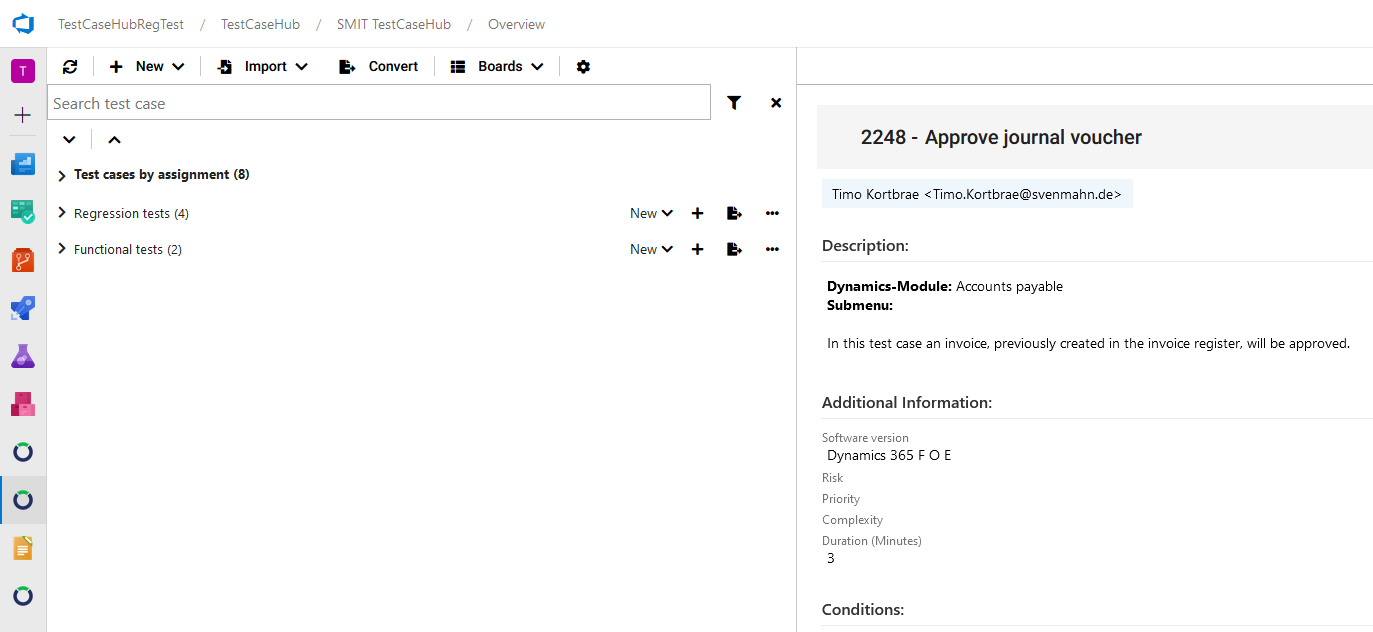Click the filter funnel icon

[734, 103]
